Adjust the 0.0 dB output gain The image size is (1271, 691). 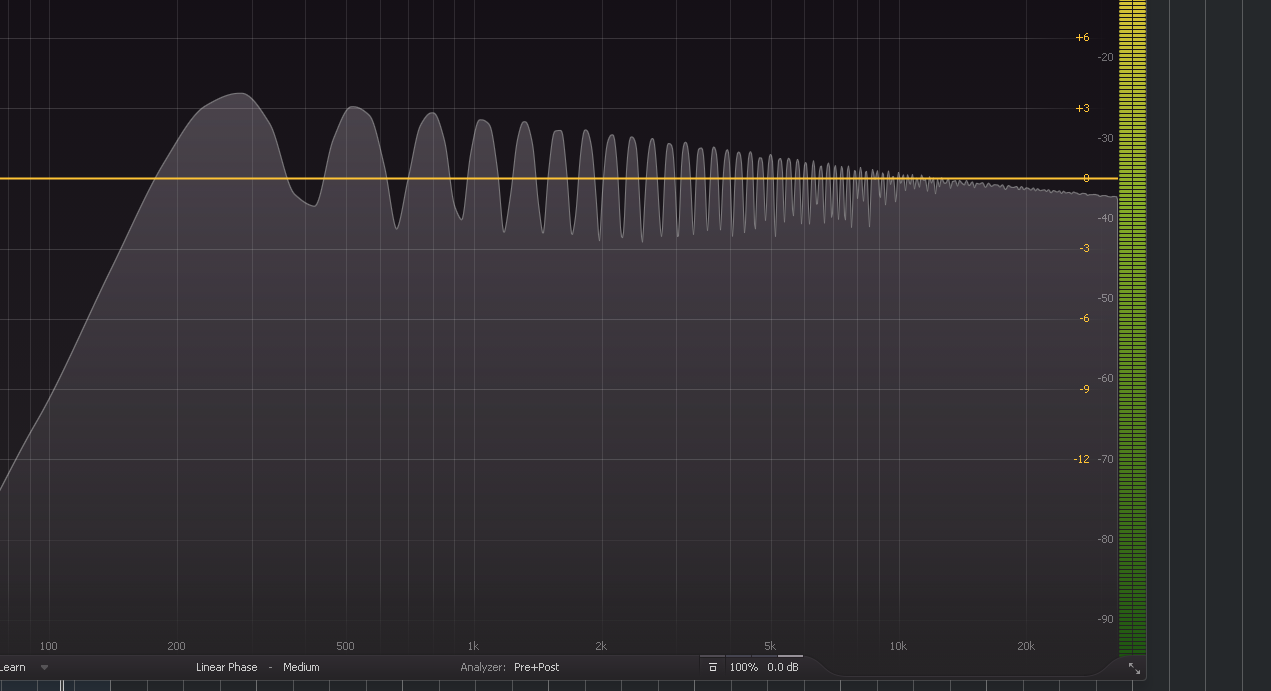pos(783,667)
